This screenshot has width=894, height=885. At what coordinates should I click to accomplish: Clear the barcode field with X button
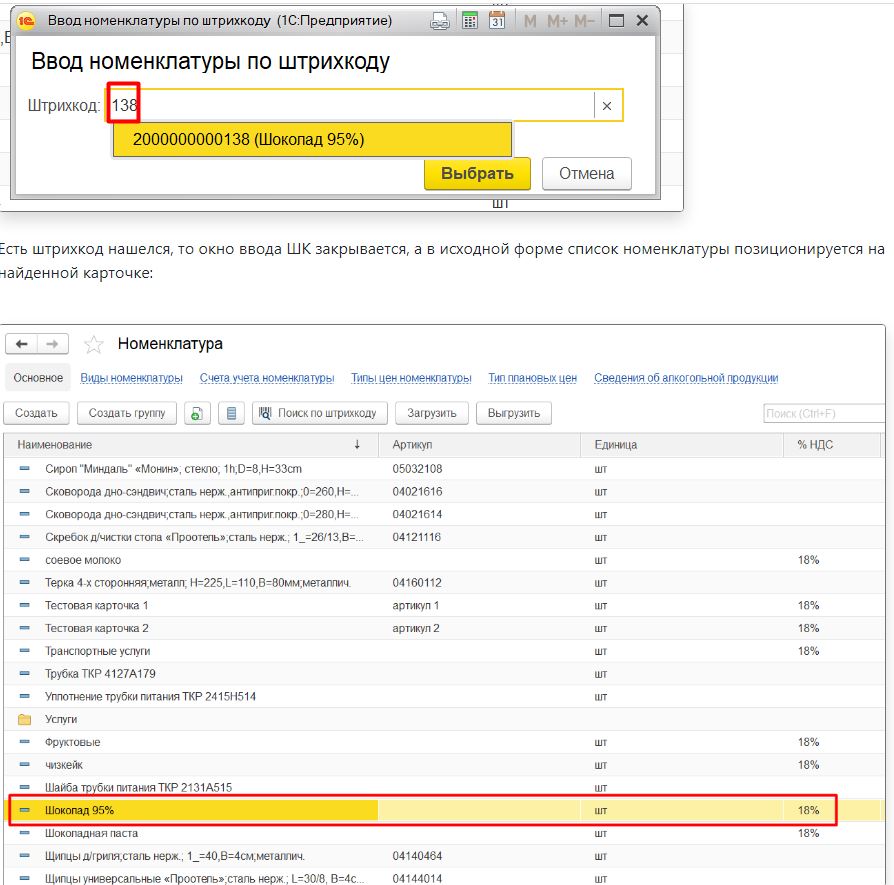point(607,106)
